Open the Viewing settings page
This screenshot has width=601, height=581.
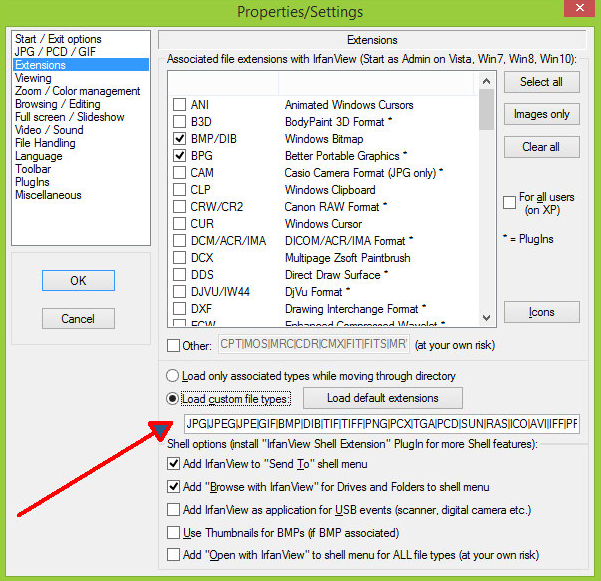point(33,78)
